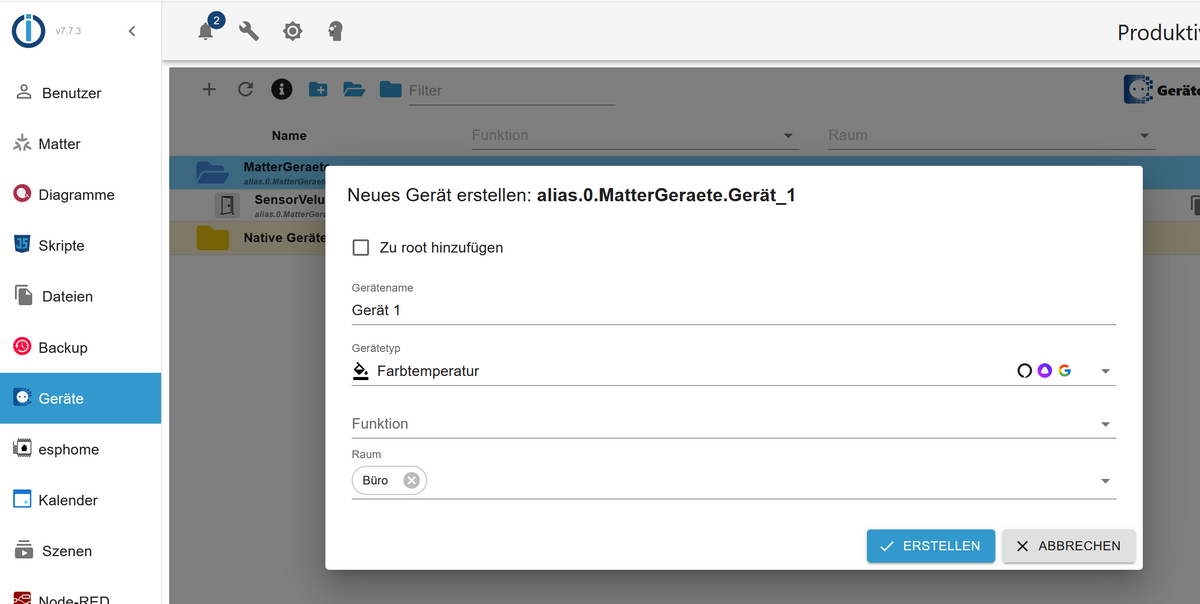Open the wrench system settings icon
The width and height of the screenshot is (1200, 604).
pyautogui.click(x=249, y=31)
